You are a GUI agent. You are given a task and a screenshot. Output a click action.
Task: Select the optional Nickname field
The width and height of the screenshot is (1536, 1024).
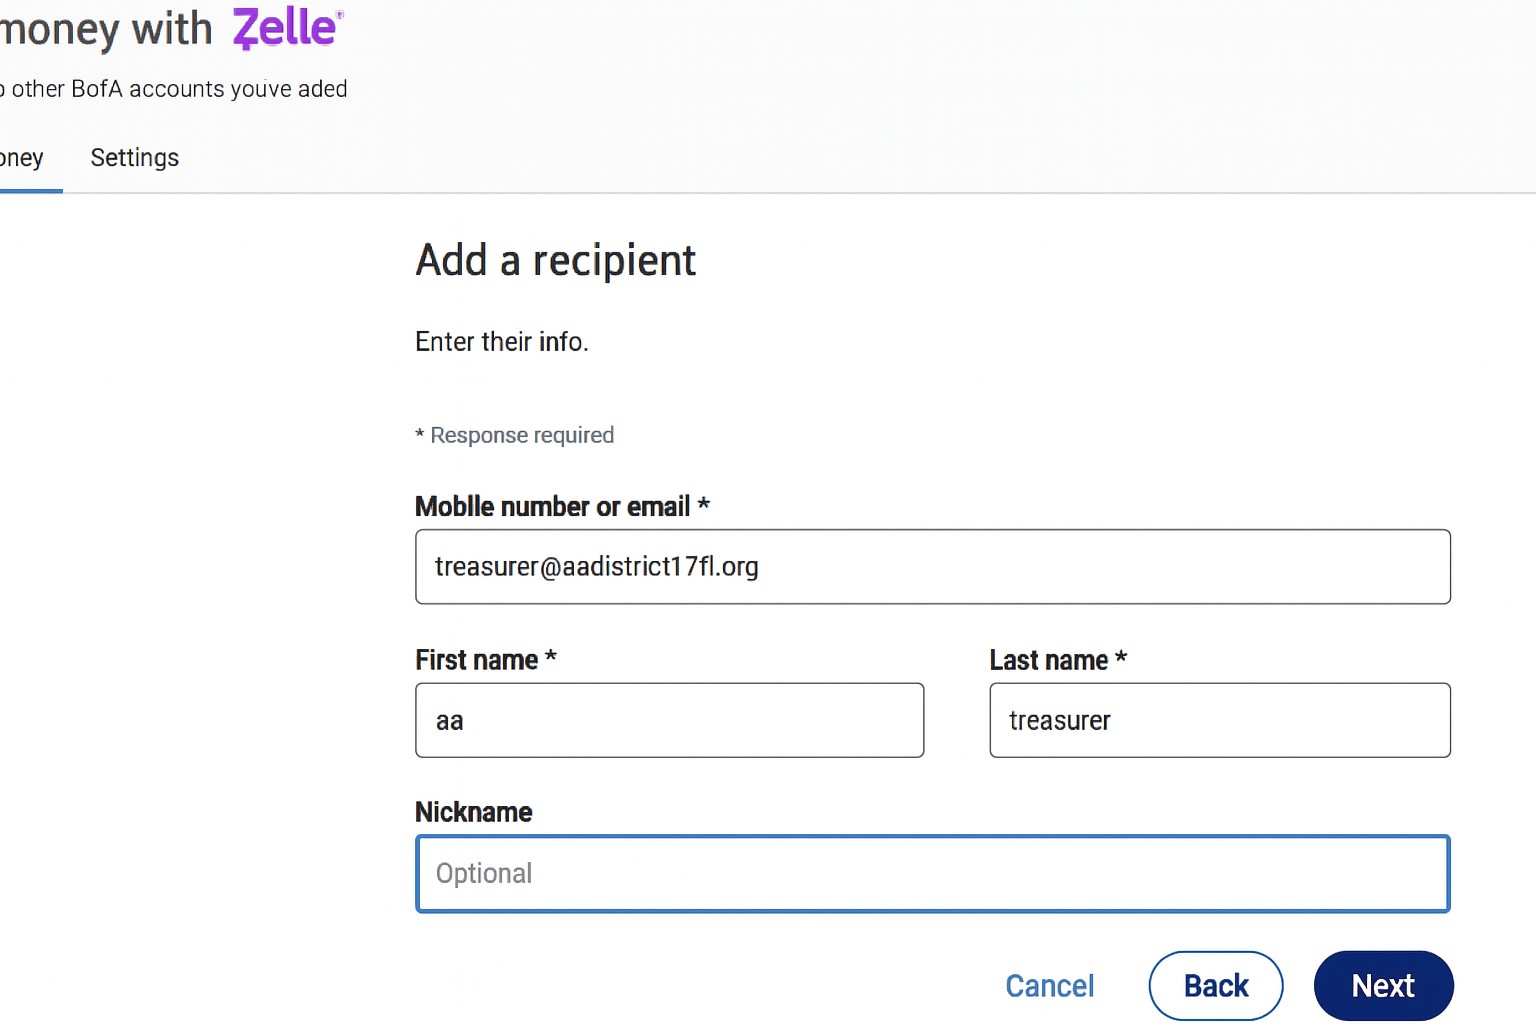point(932,873)
